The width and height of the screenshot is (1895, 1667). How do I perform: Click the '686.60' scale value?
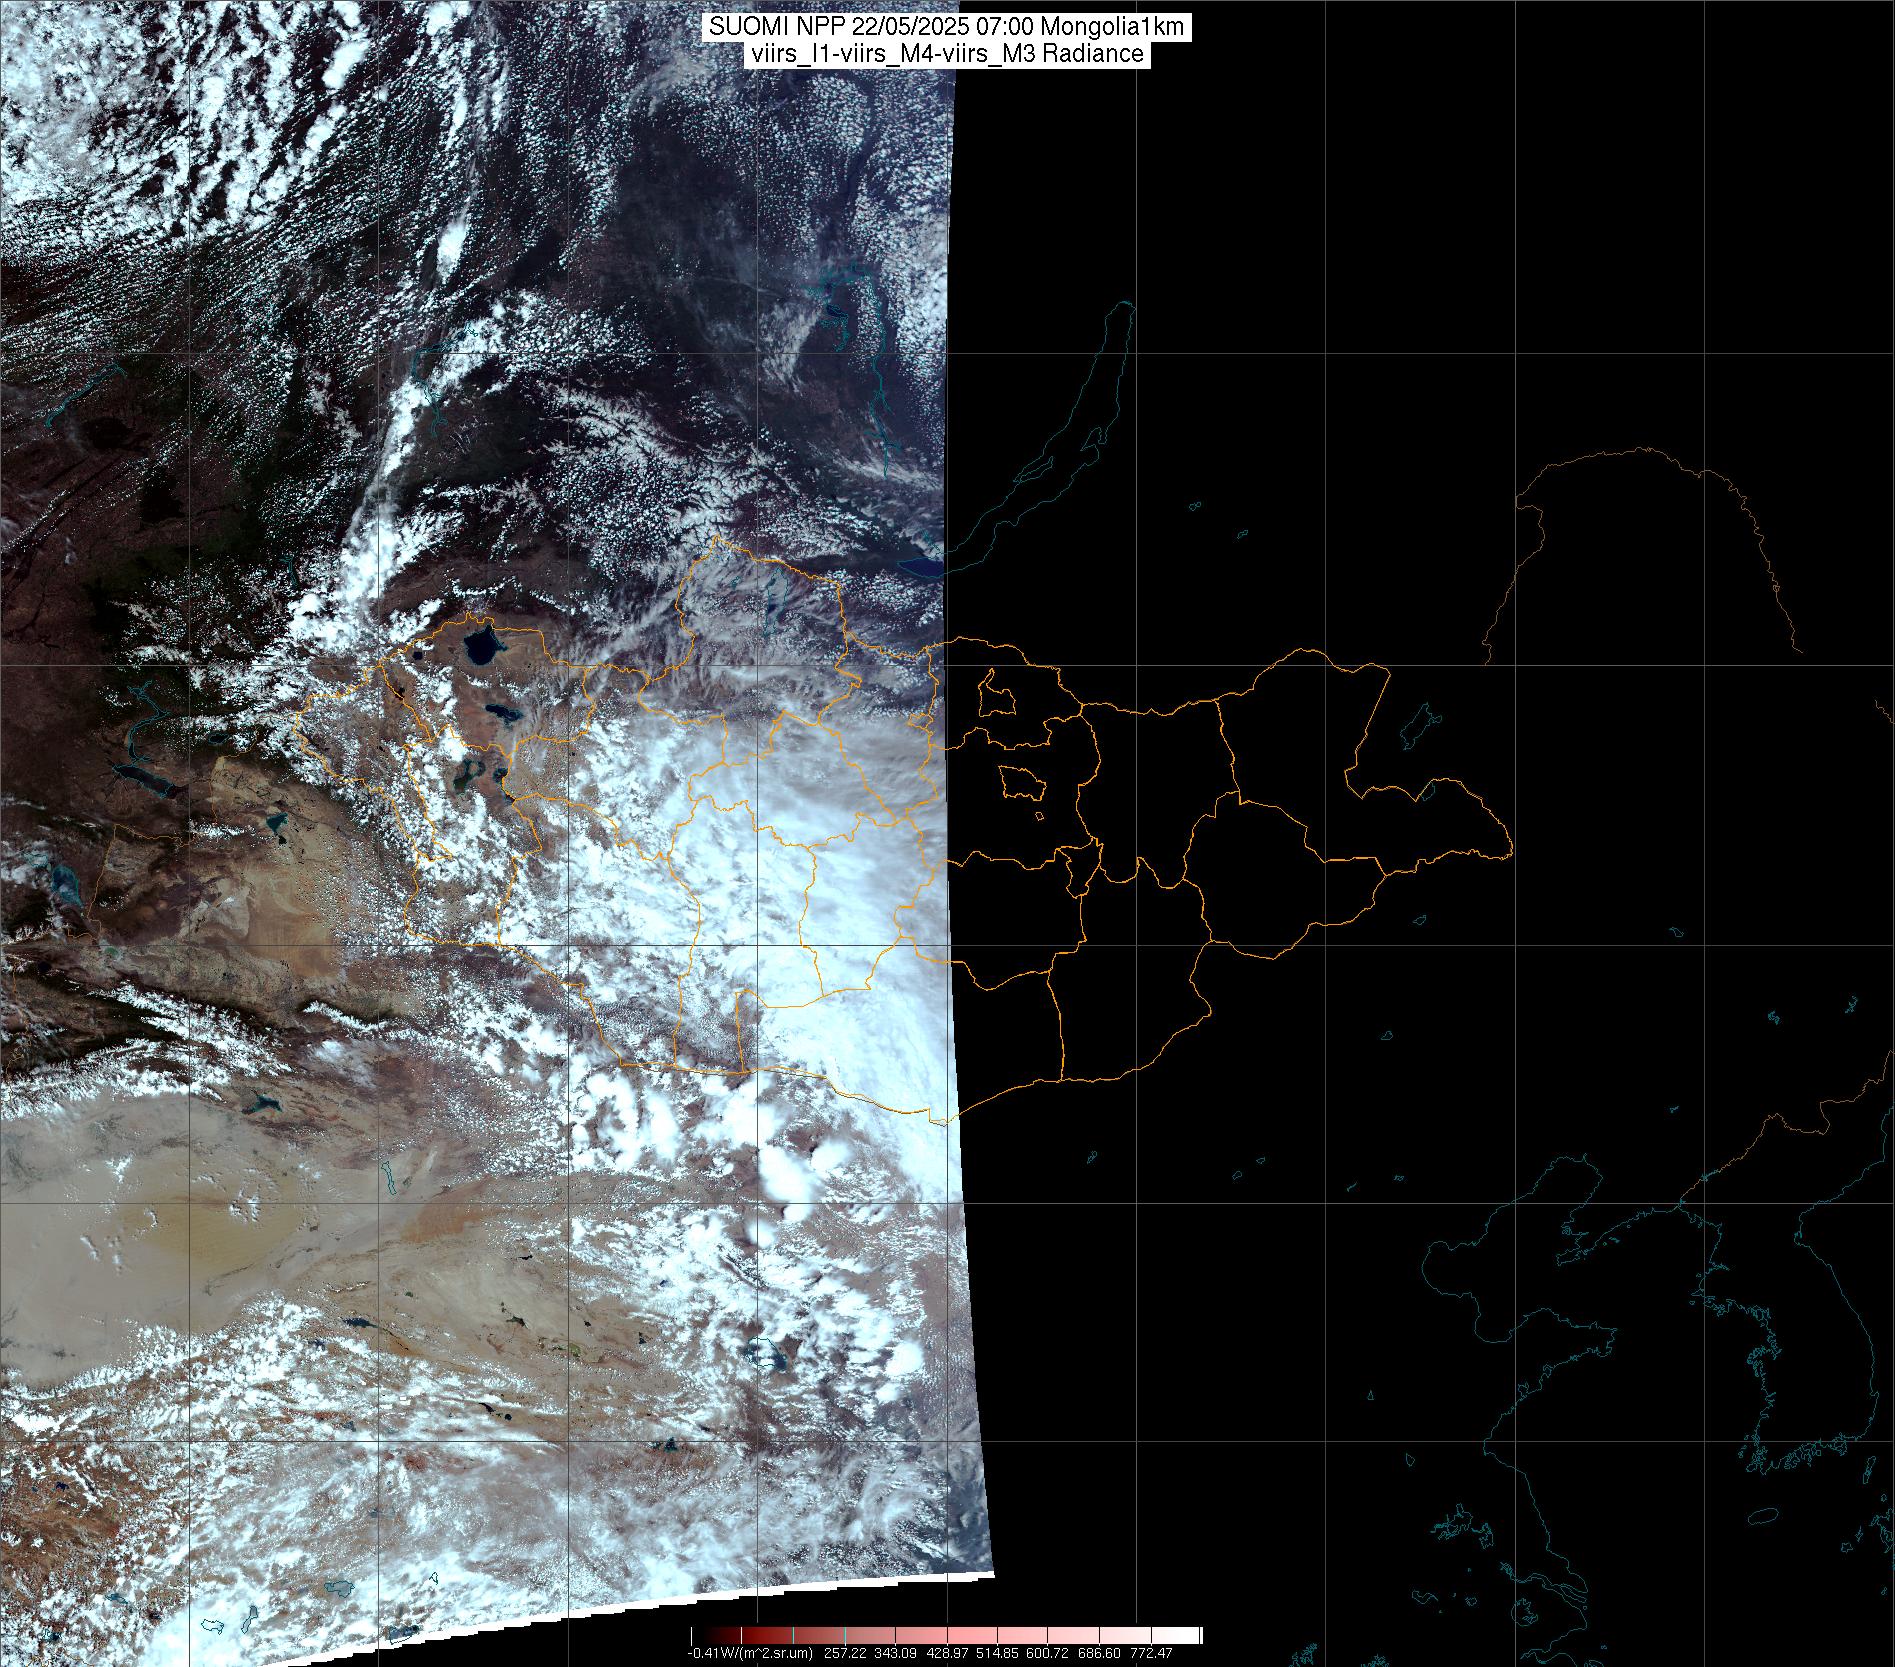click(1099, 1653)
